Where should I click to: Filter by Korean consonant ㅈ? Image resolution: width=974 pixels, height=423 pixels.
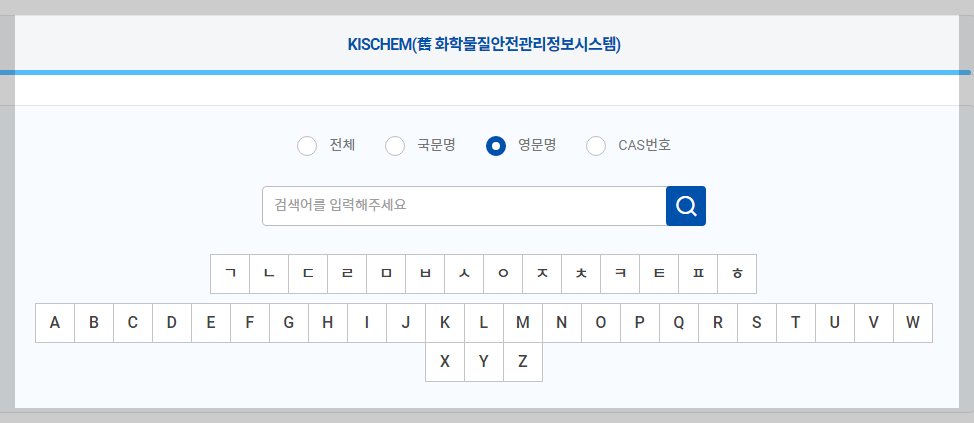point(542,273)
